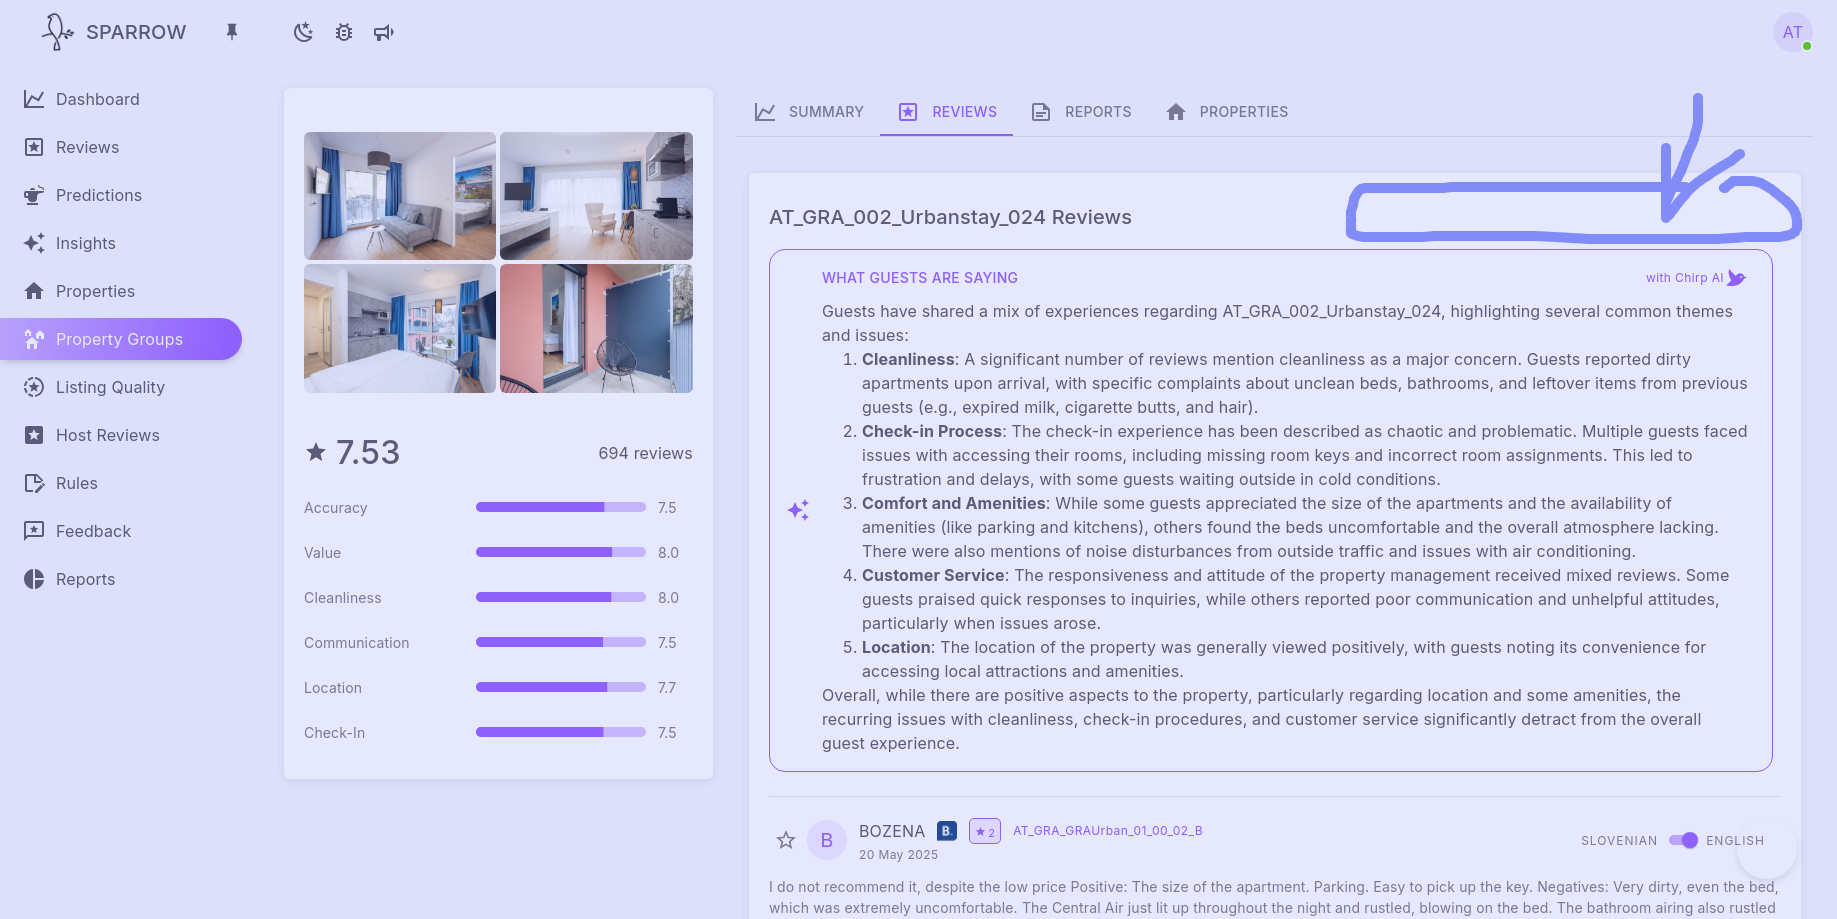Image resolution: width=1837 pixels, height=919 pixels.
Task: Open the announcements megaphone icon
Action: pos(384,32)
